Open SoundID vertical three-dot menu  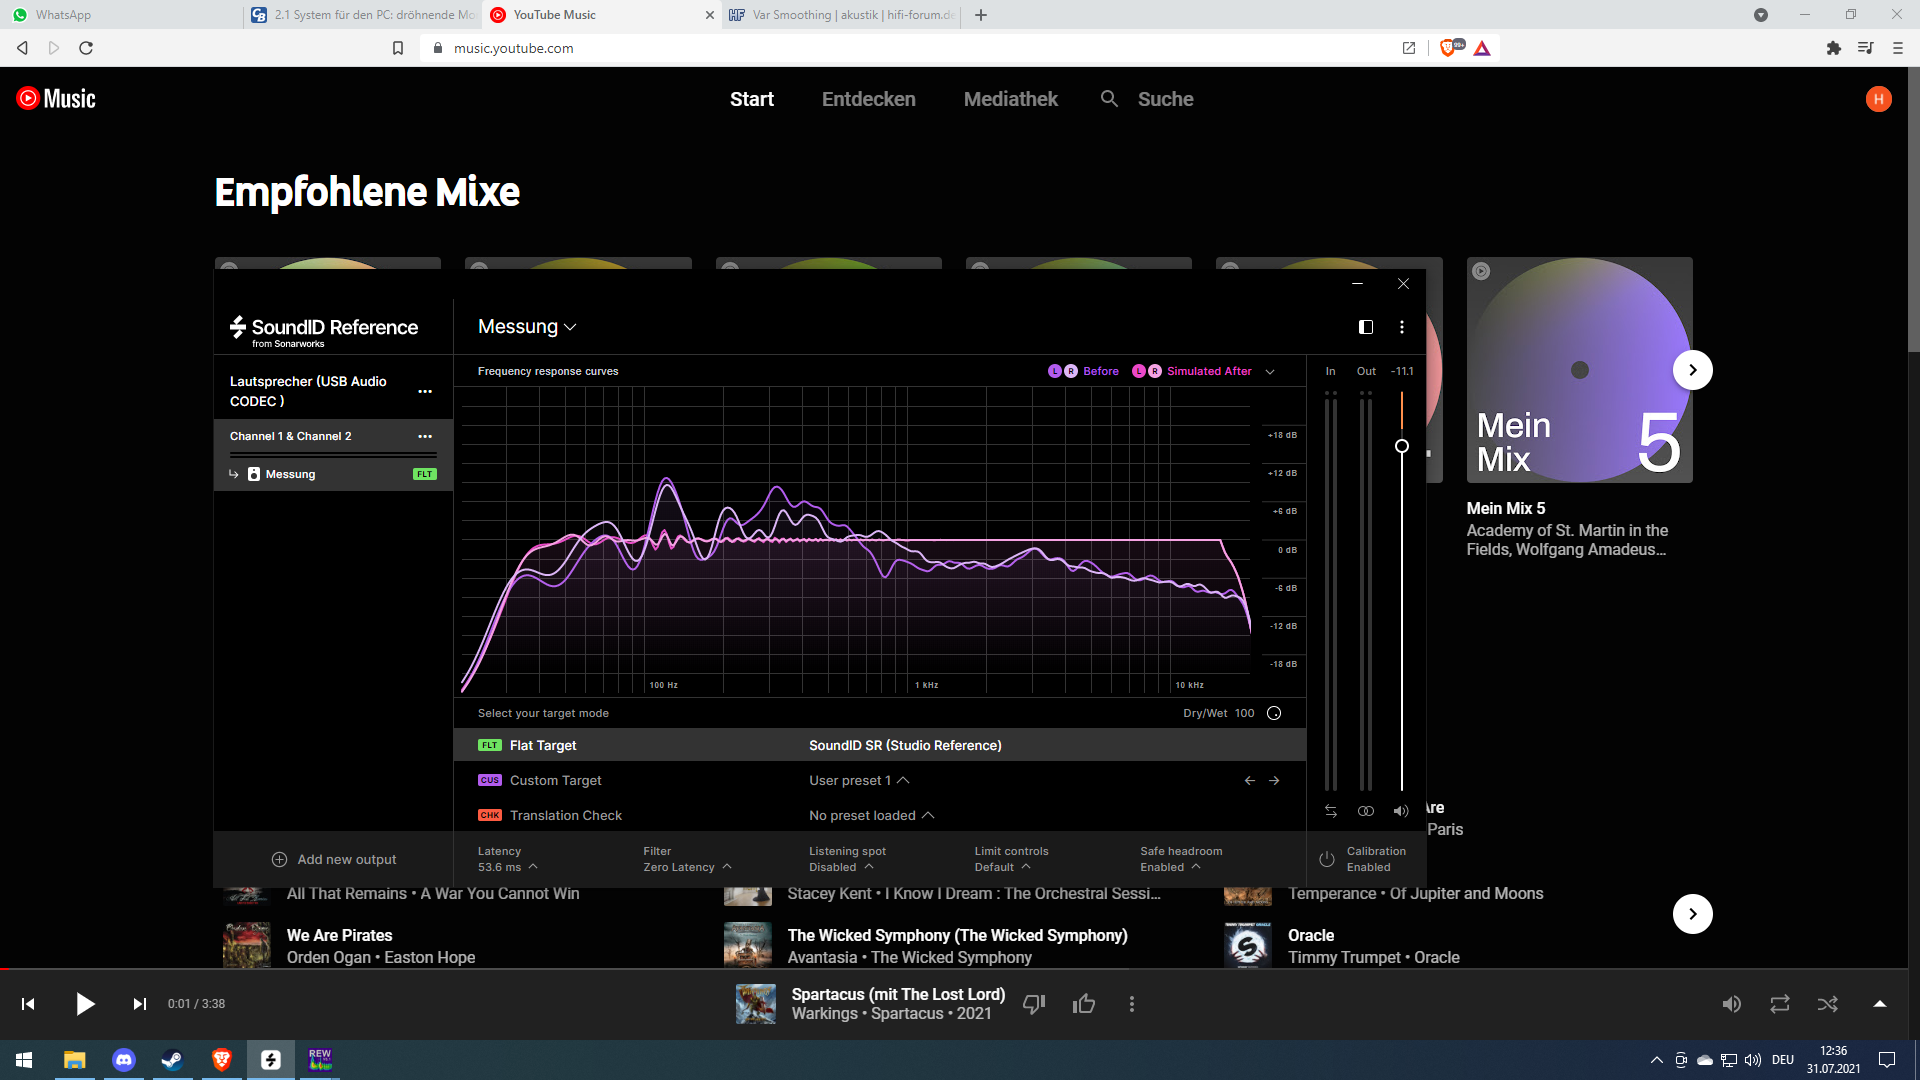[x=1402, y=327]
